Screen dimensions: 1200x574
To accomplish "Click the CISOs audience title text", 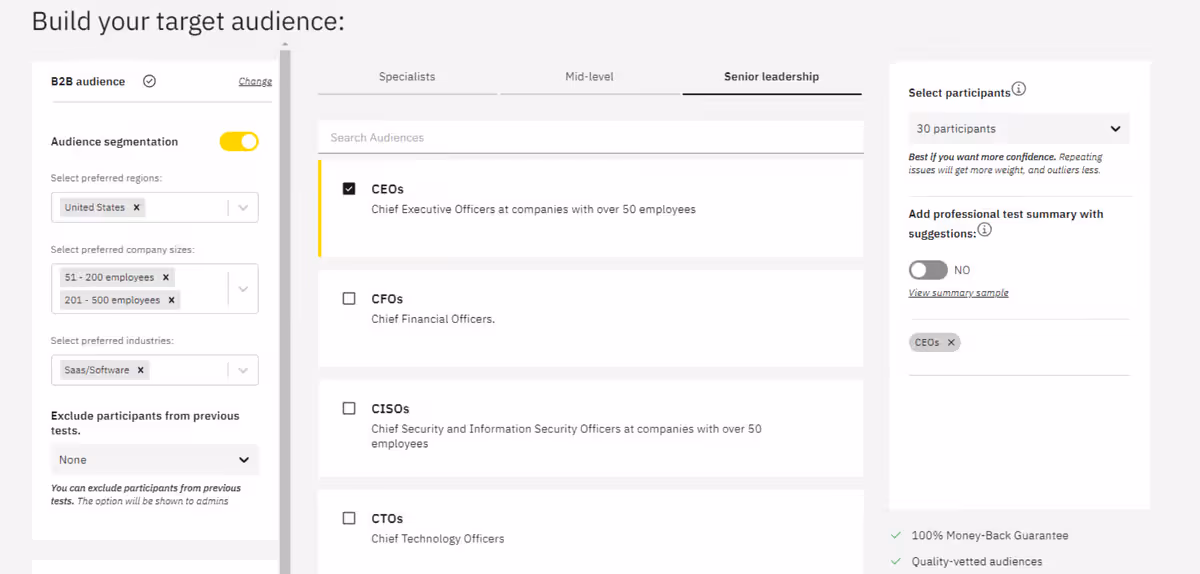I will point(390,409).
